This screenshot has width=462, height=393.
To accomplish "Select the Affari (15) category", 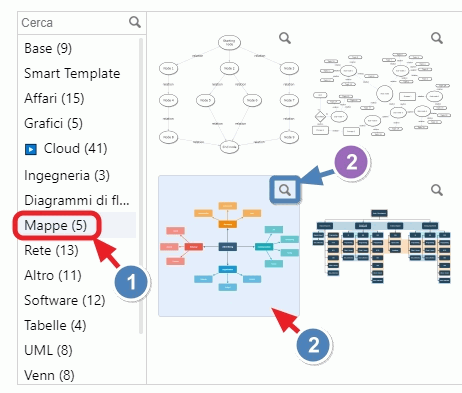I will [x=54, y=98].
